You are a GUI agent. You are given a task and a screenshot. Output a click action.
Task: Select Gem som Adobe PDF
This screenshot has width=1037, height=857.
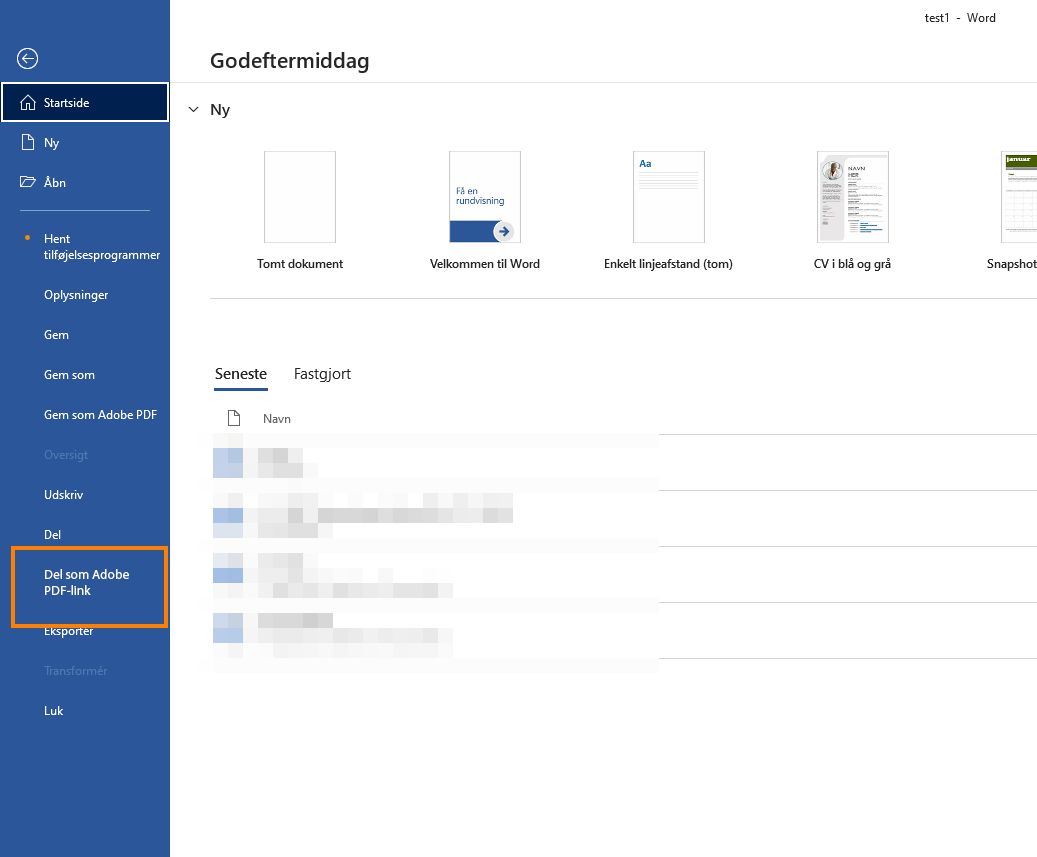click(100, 414)
